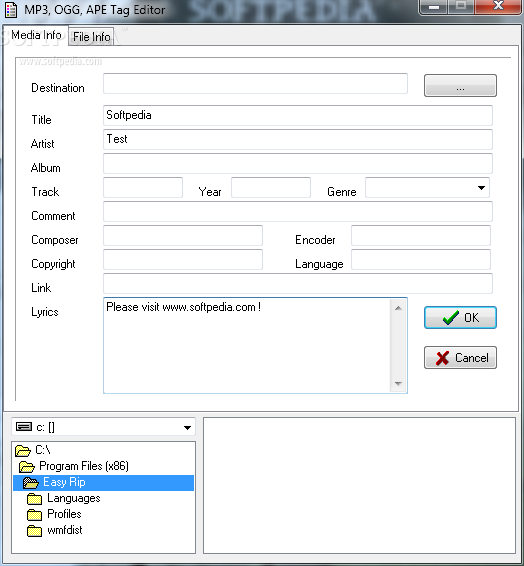This screenshot has height=566, width=524.
Task: Click the Program Files (x86) folder icon
Action: pyautogui.click(x=27, y=467)
